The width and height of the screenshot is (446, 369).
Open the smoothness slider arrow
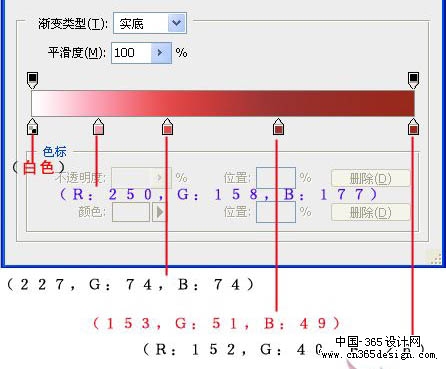161,53
